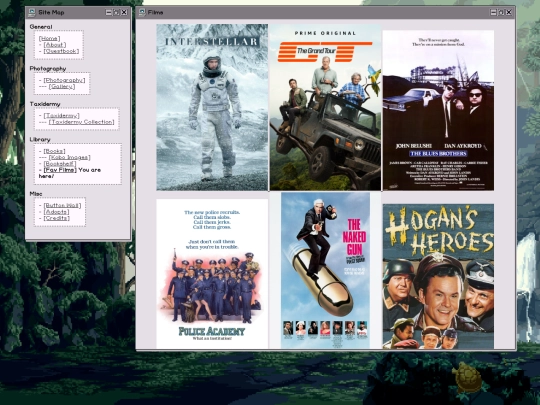Minimize the Site Map window
Viewport: 540px width, 405px height.
[x=108, y=12]
